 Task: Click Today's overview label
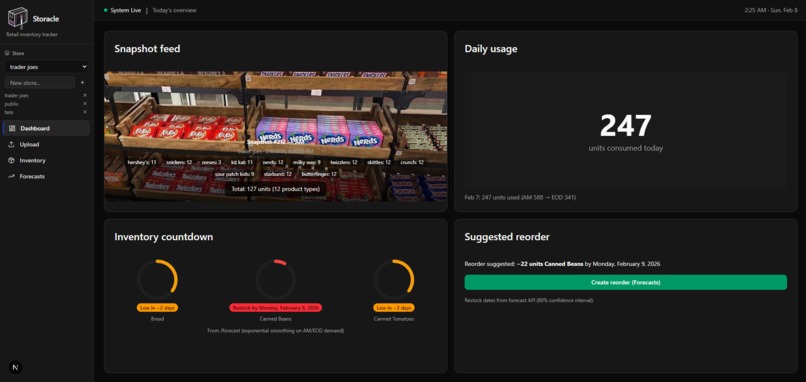click(x=174, y=10)
